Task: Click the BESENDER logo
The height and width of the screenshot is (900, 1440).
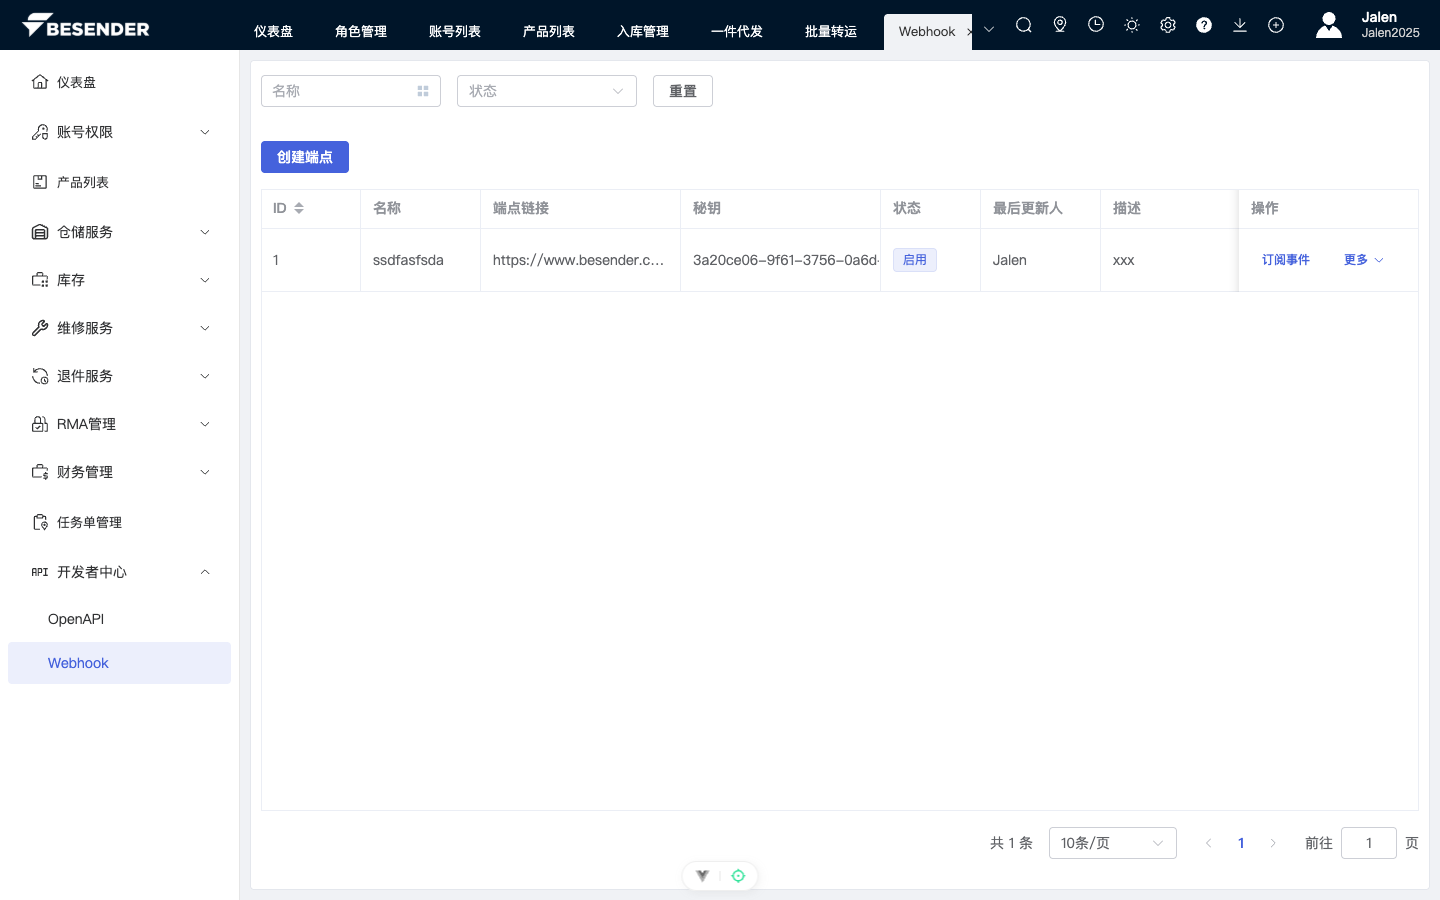Action: tap(86, 25)
